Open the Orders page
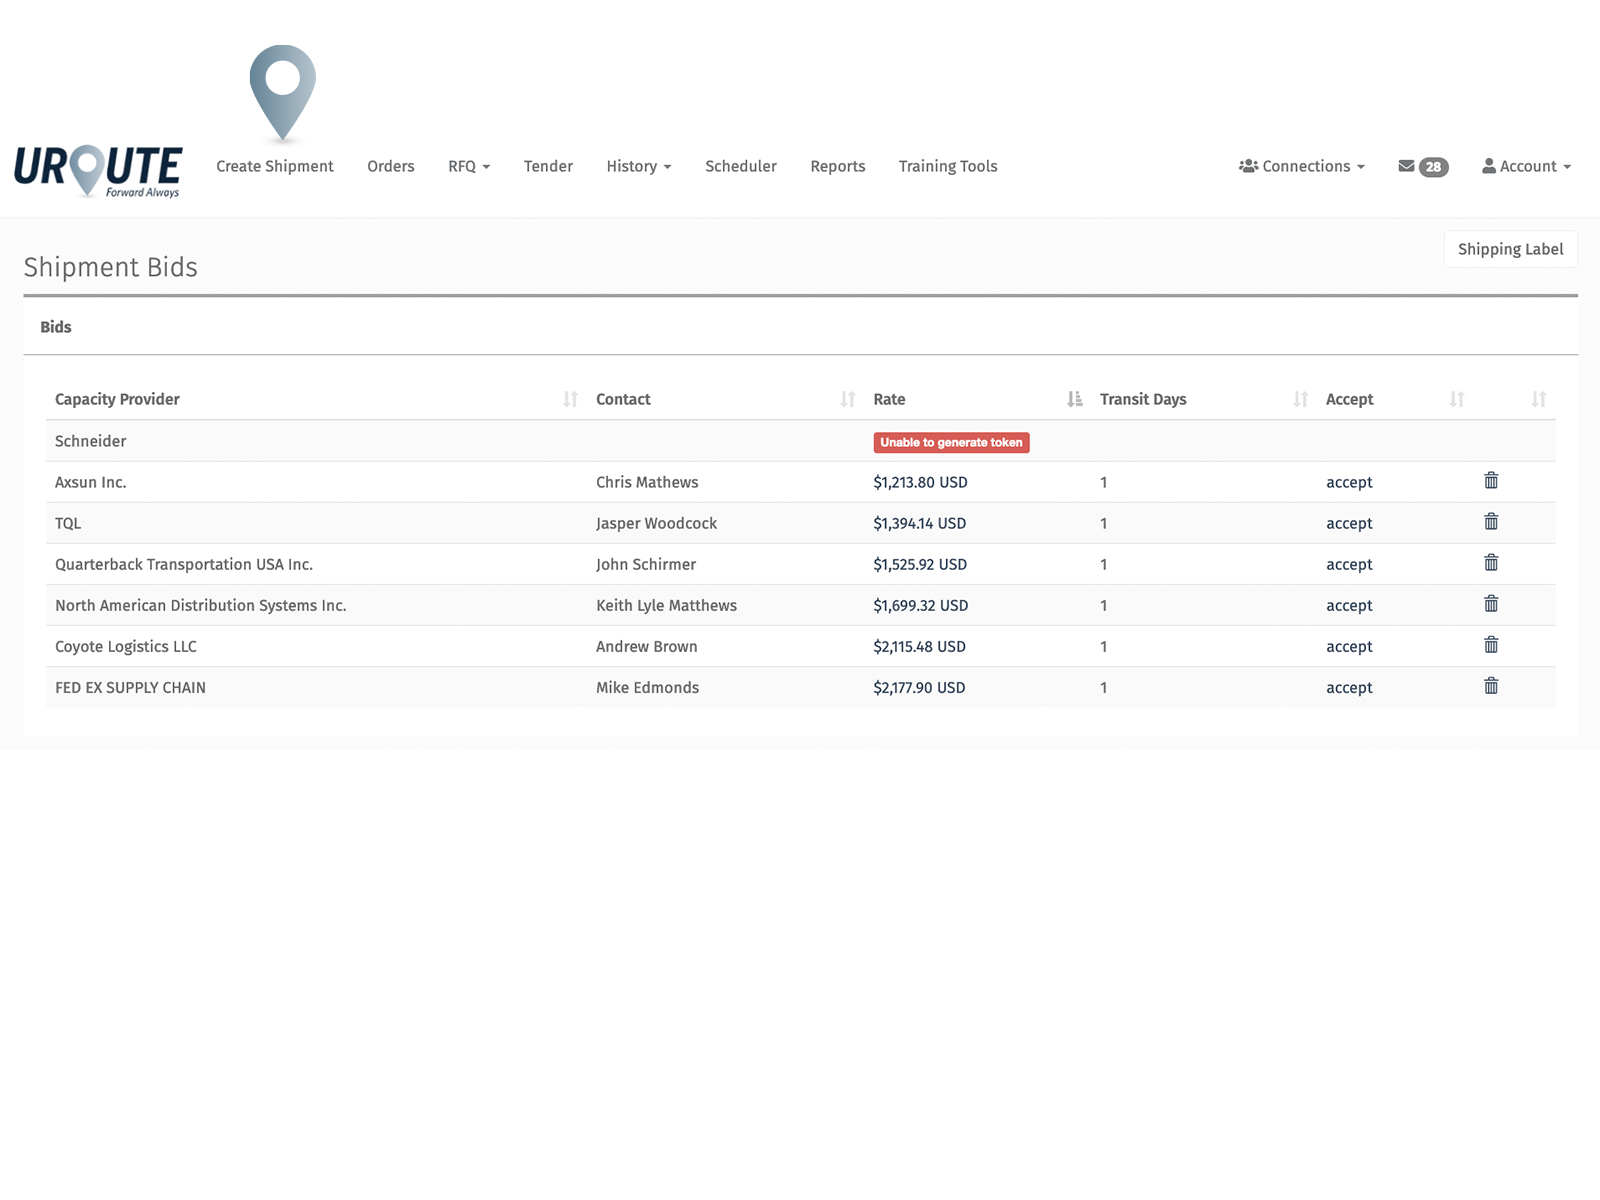Image resolution: width=1600 pixels, height=1200 pixels. click(391, 167)
